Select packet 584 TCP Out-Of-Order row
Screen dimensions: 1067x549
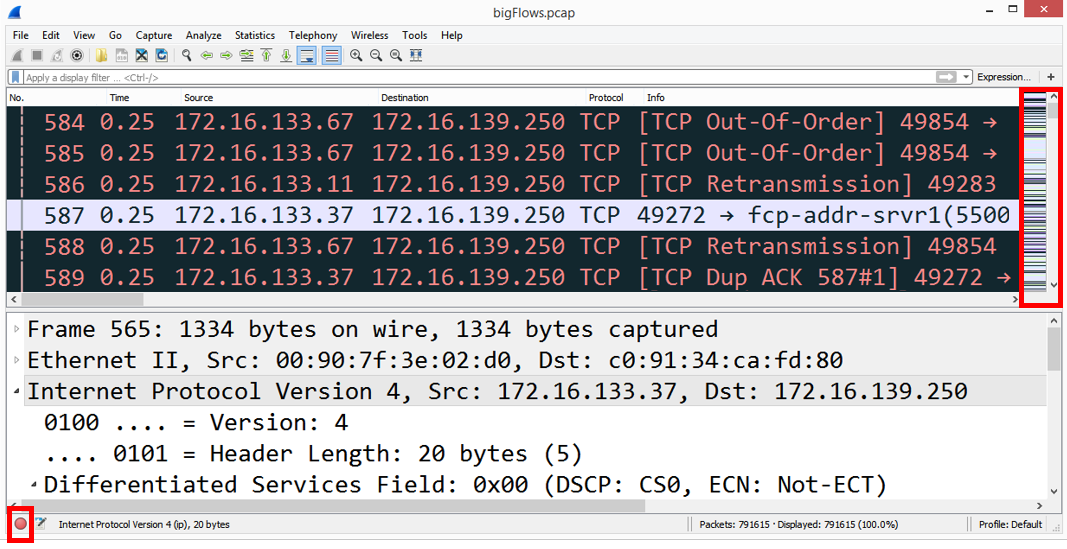(513, 122)
